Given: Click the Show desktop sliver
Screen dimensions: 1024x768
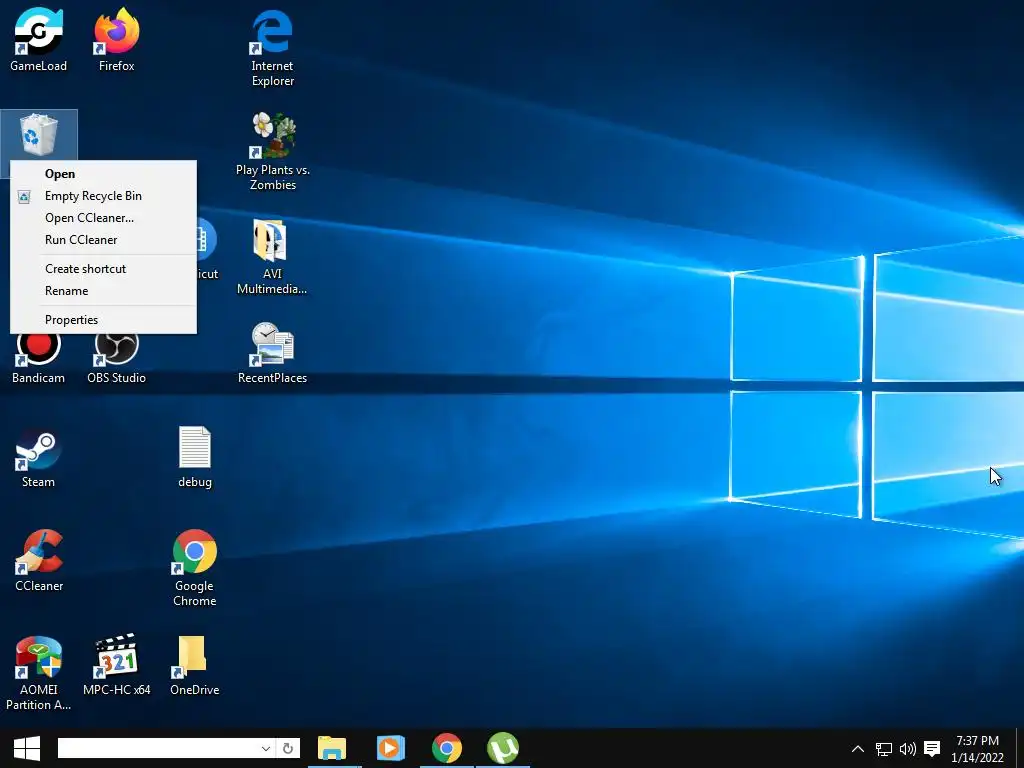Looking at the screenshot, I should 1020,748.
